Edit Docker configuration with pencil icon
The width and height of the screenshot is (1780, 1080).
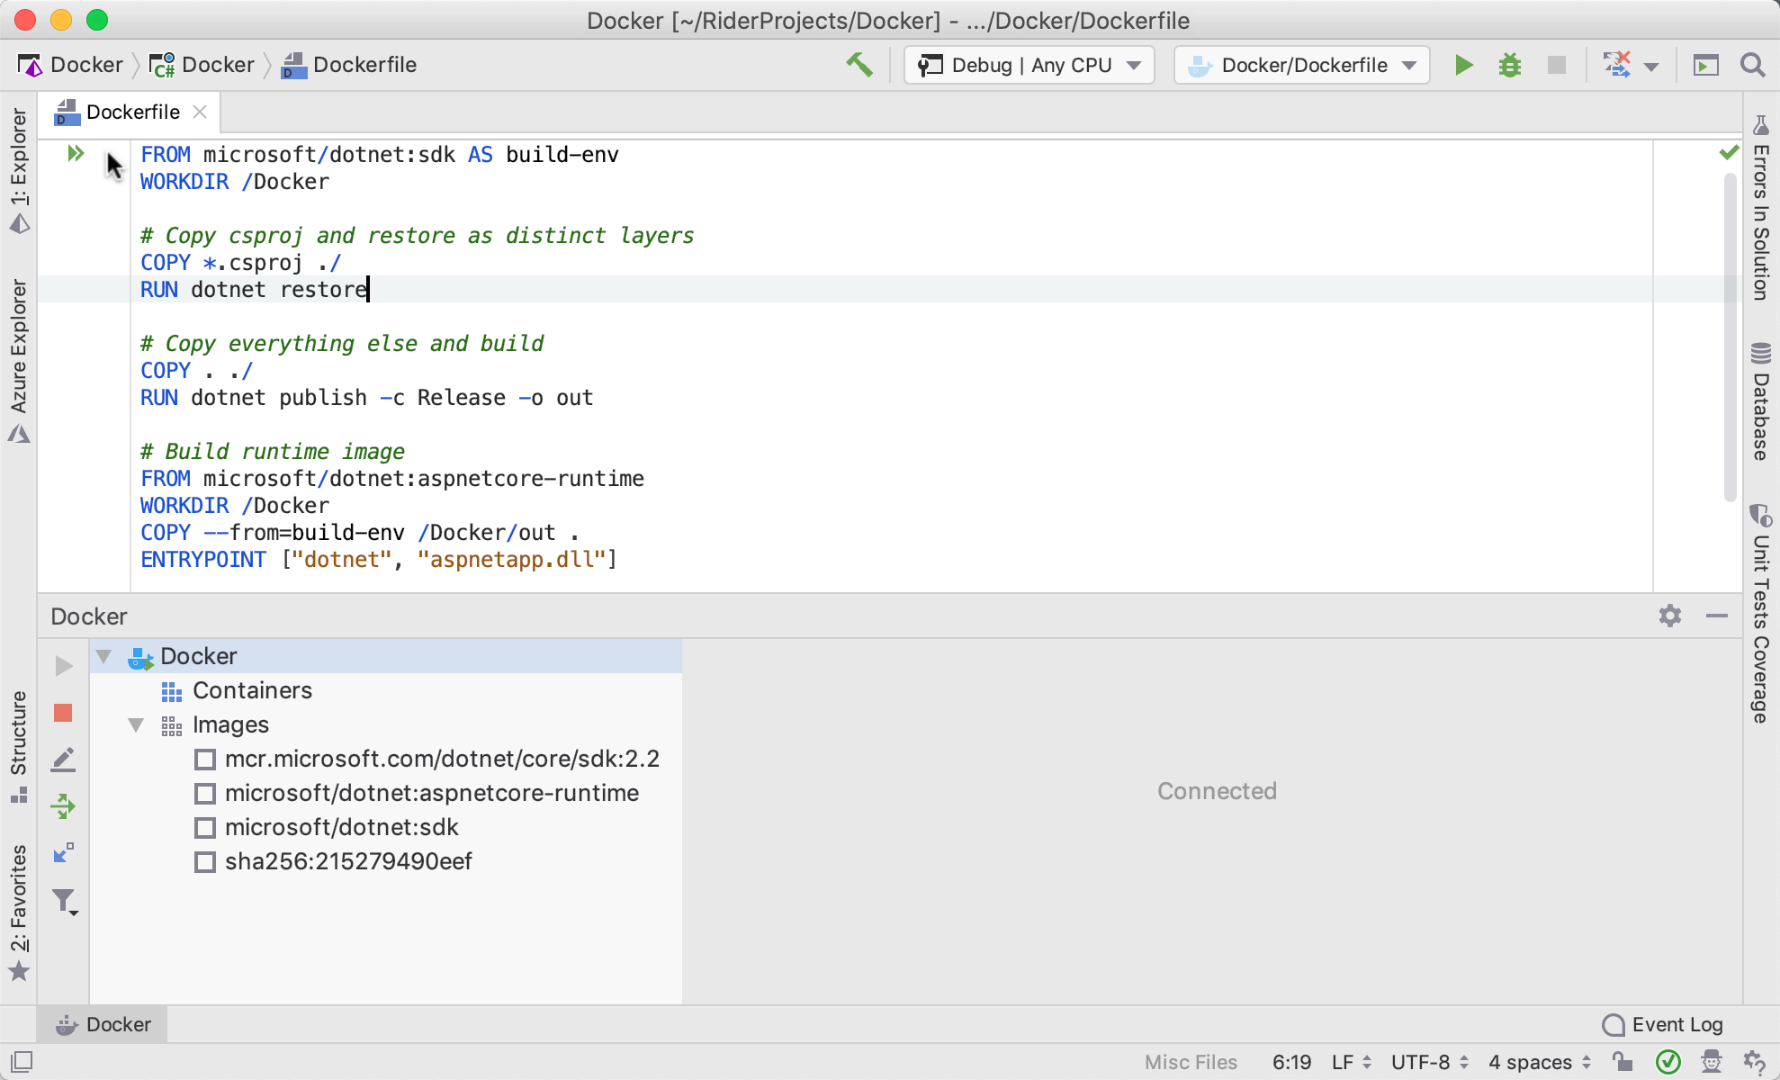(x=63, y=760)
